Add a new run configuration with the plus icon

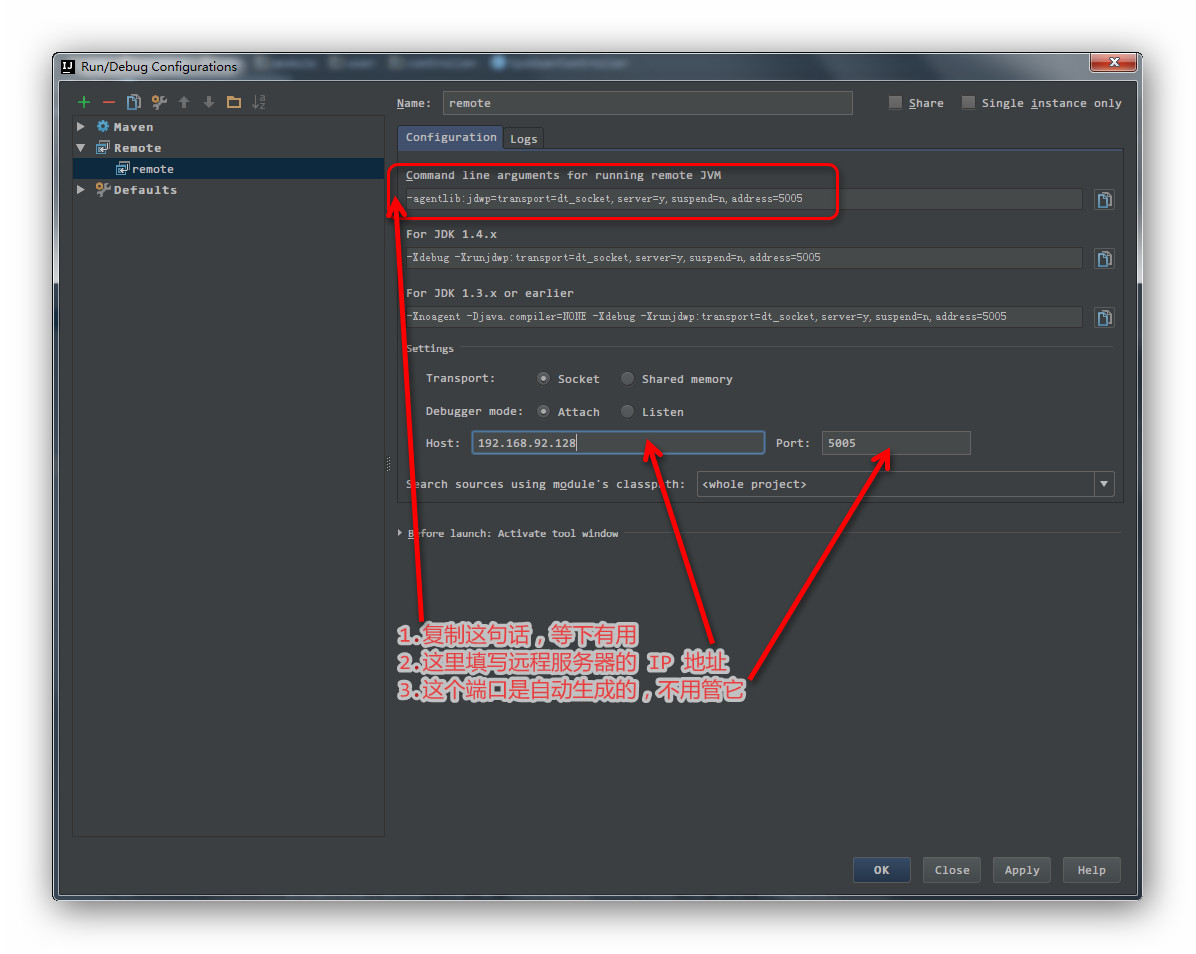84,101
